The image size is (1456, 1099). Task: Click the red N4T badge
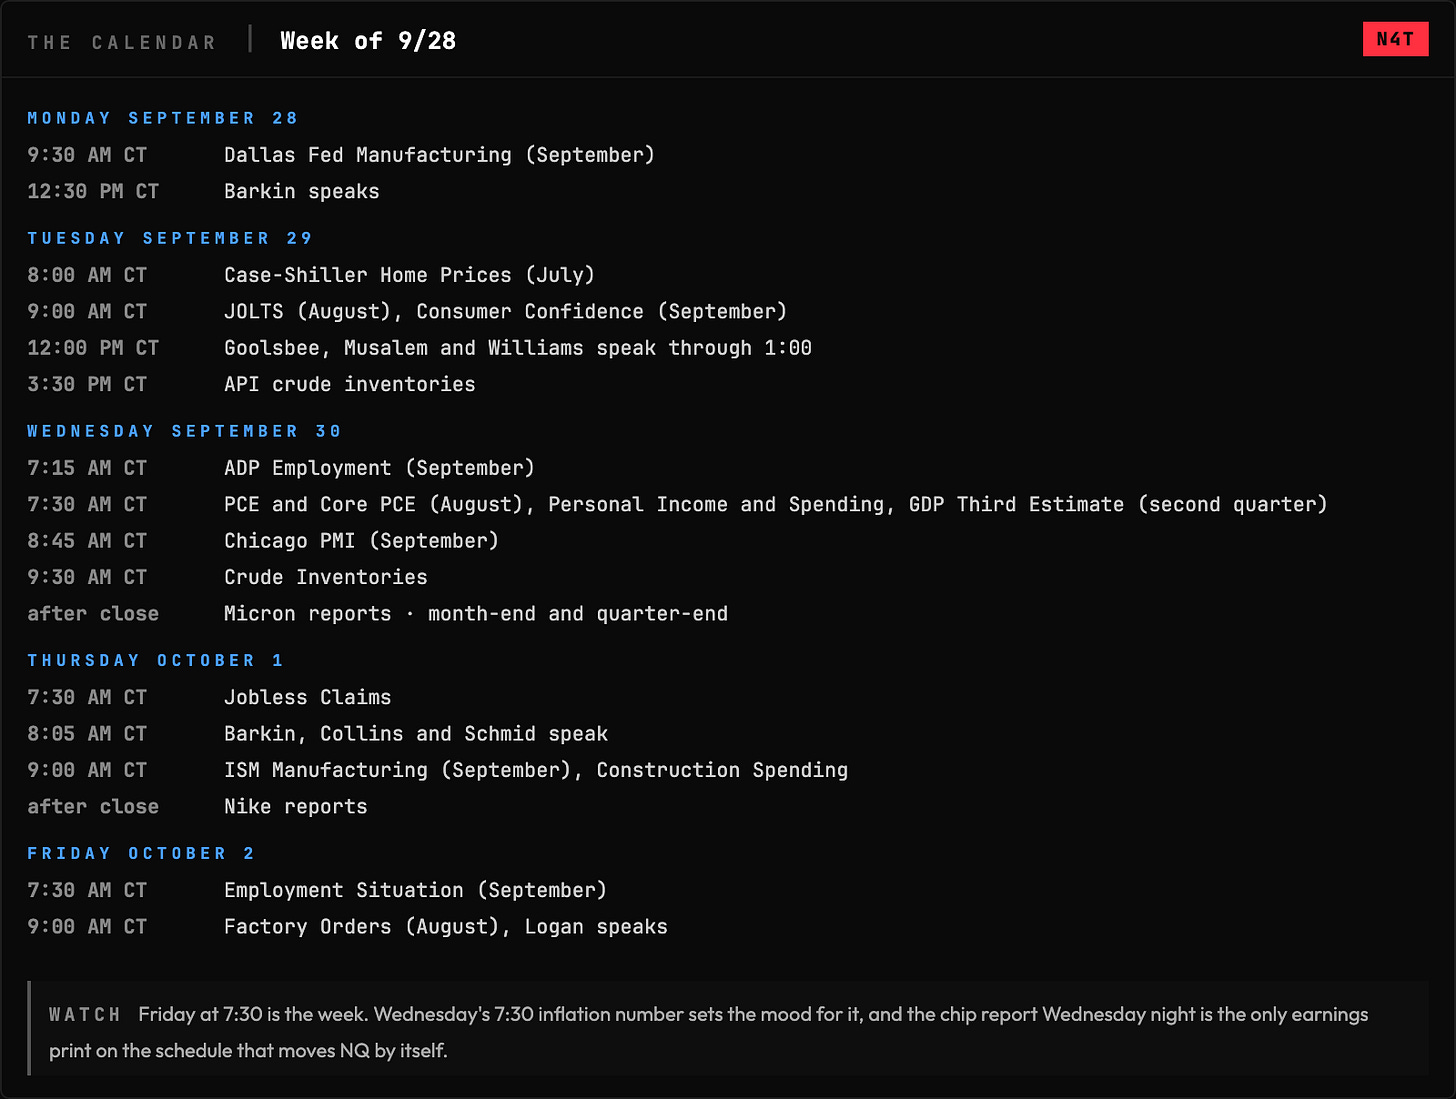point(1395,39)
